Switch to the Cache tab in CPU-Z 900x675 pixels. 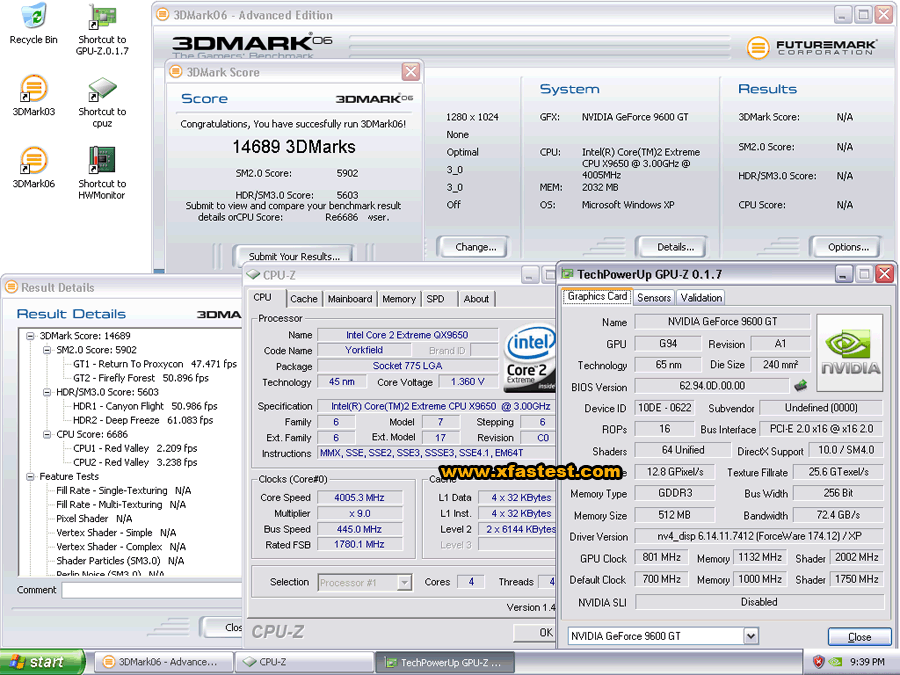click(304, 299)
